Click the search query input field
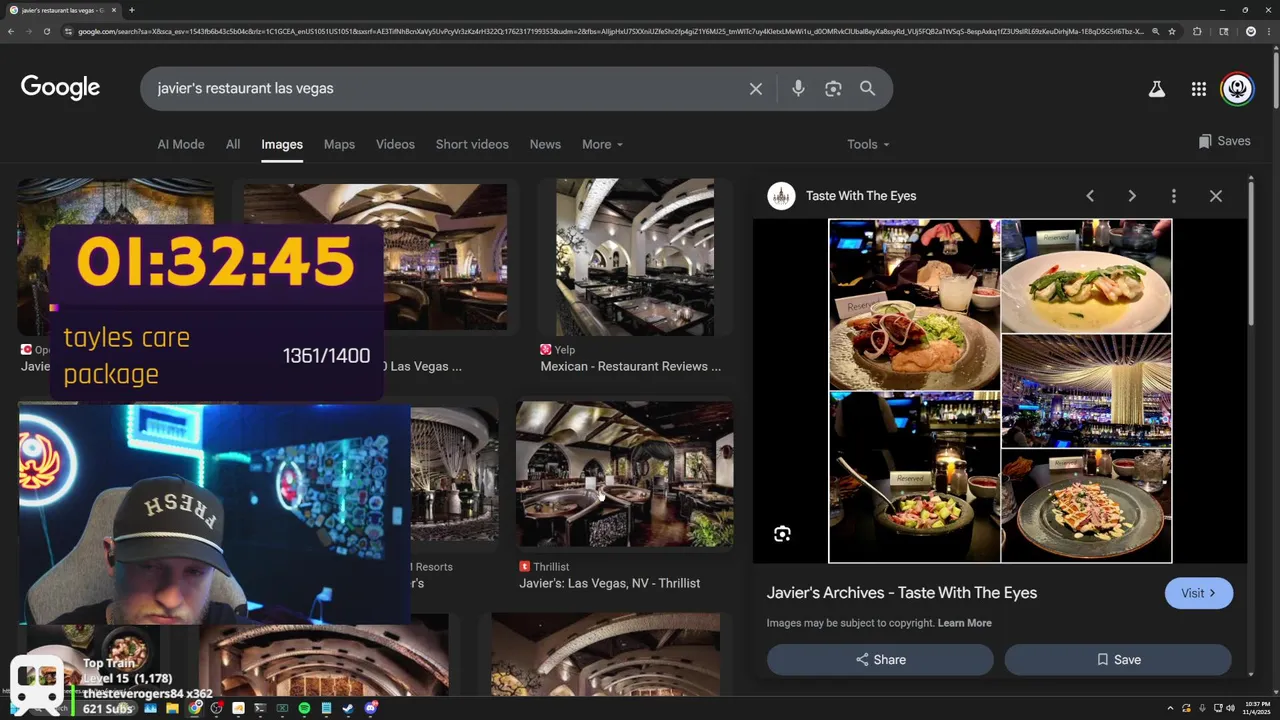This screenshot has width=1280, height=720. click(445, 89)
